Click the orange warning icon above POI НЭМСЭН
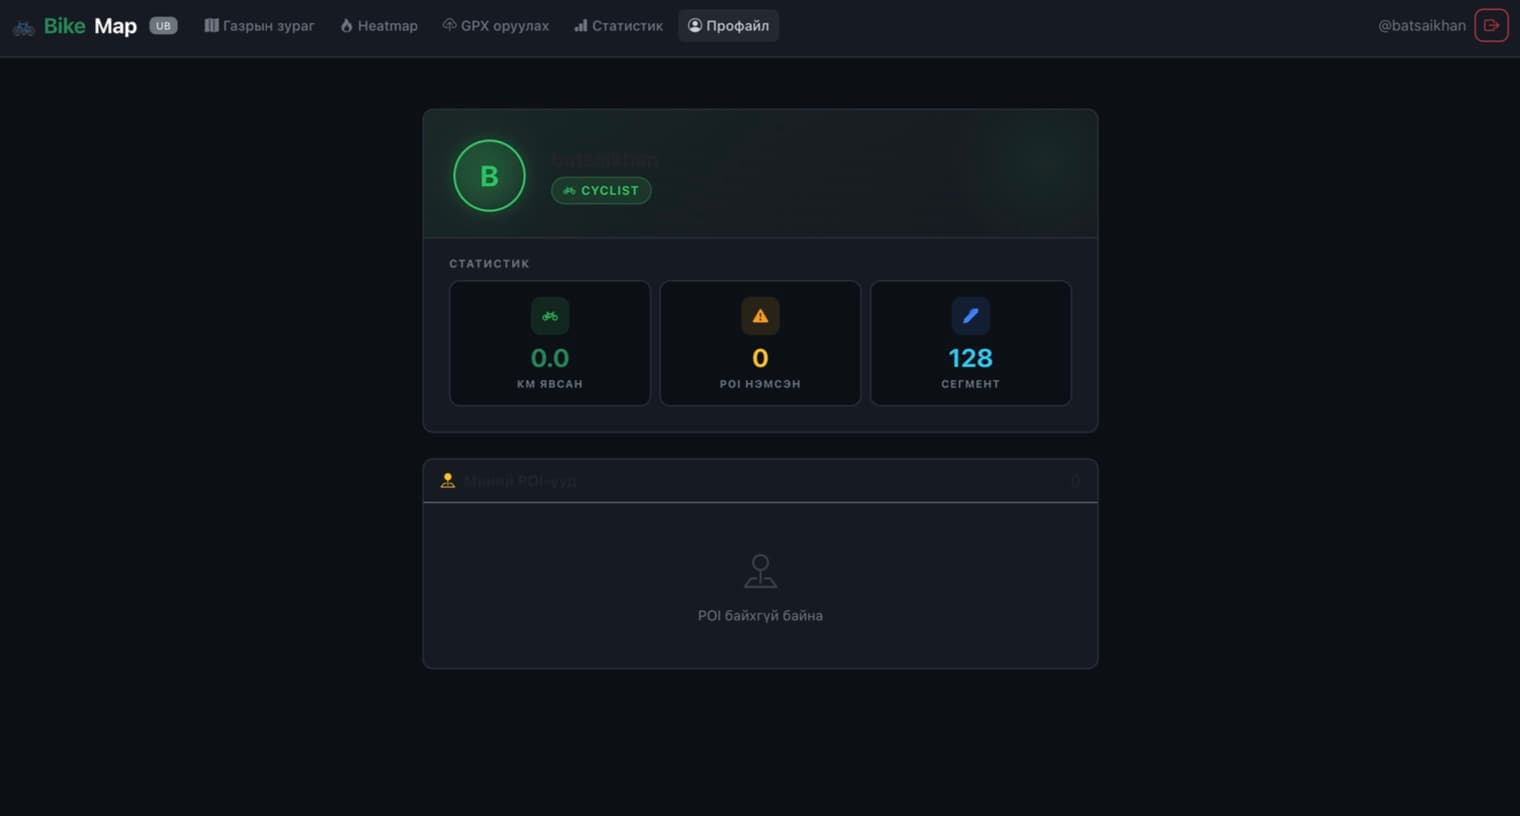 click(760, 316)
